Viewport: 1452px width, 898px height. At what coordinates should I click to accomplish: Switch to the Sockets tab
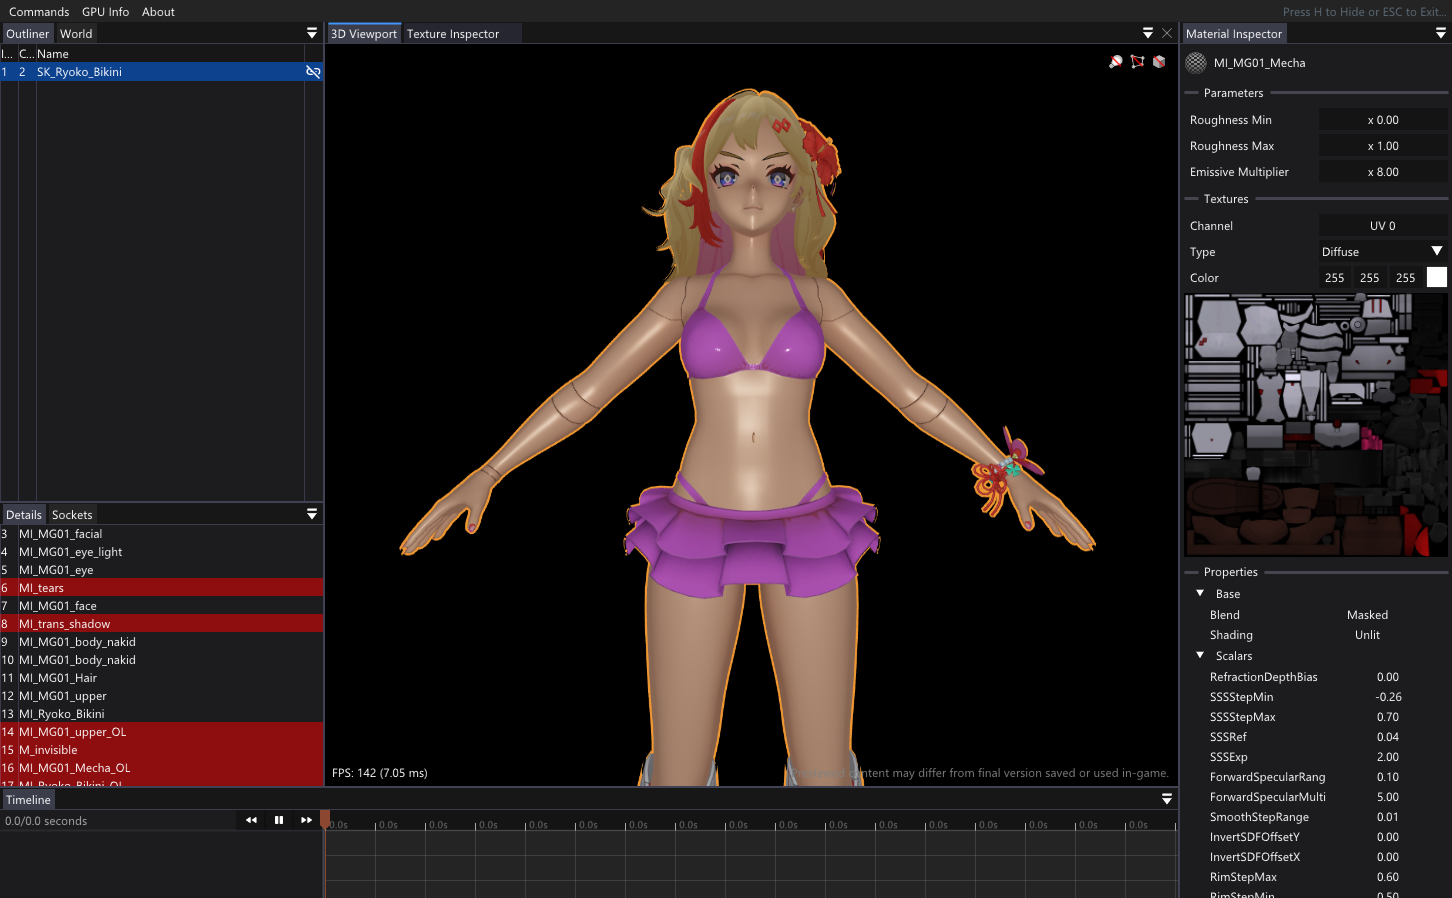72,515
